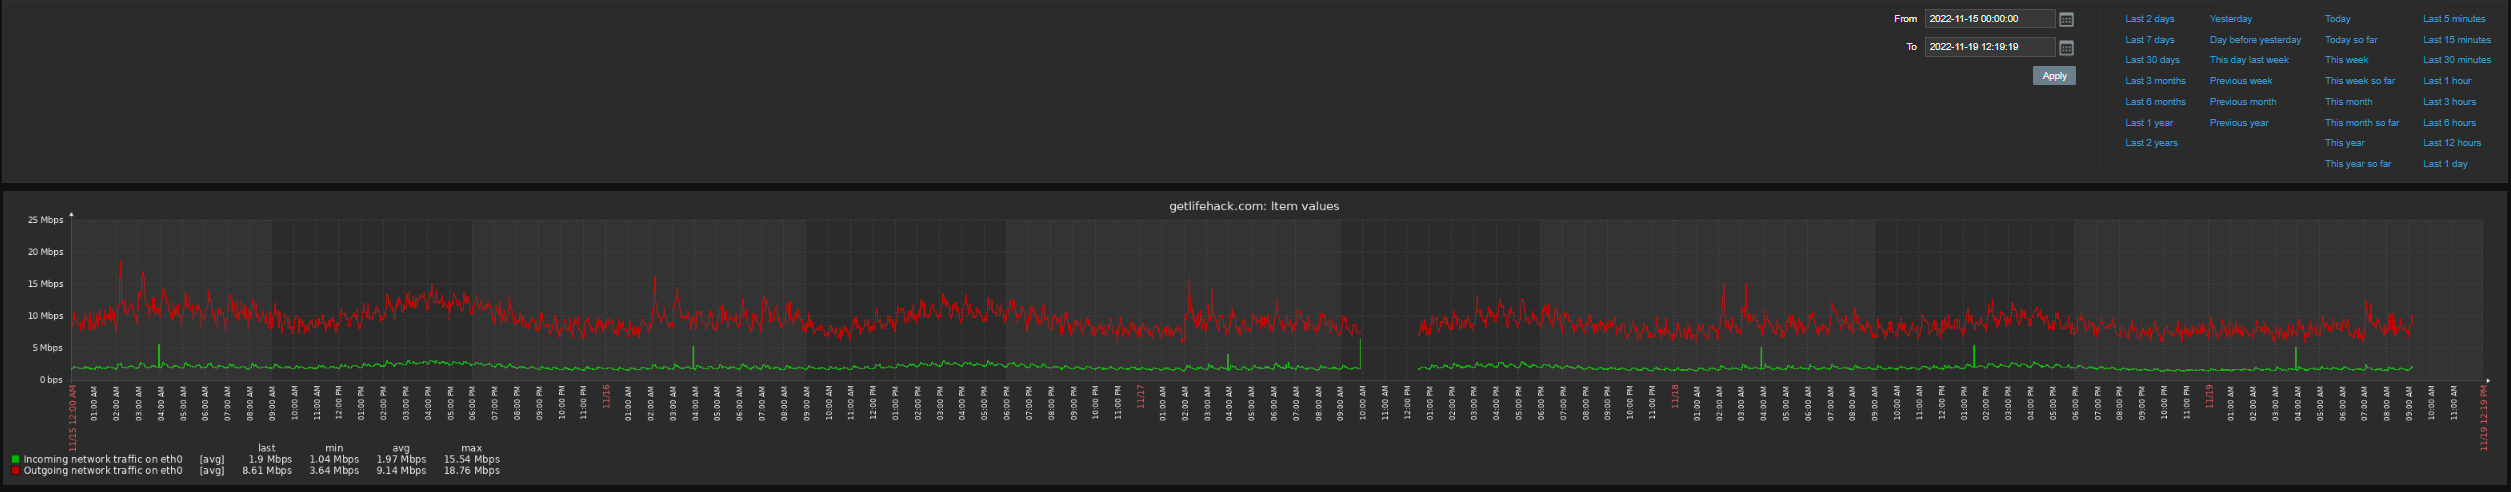
Task: Click the 8.61 Mbps last outgoing value
Action: click(x=267, y=470)
